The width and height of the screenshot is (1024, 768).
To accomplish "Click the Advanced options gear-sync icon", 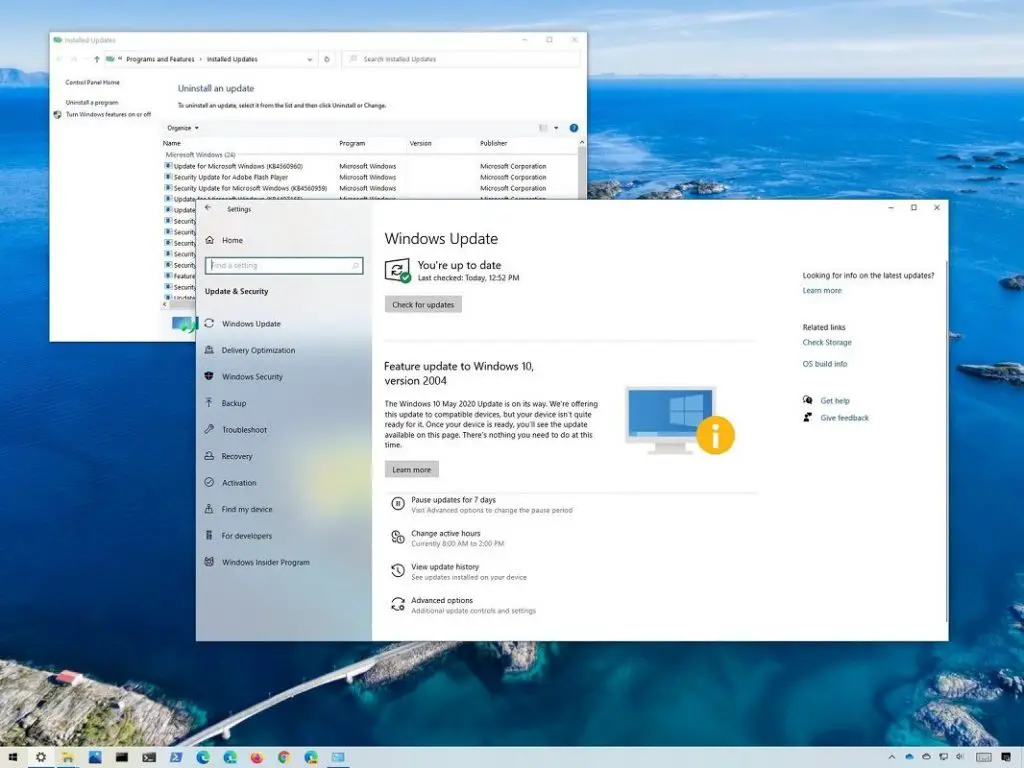I will click(397, 605).
